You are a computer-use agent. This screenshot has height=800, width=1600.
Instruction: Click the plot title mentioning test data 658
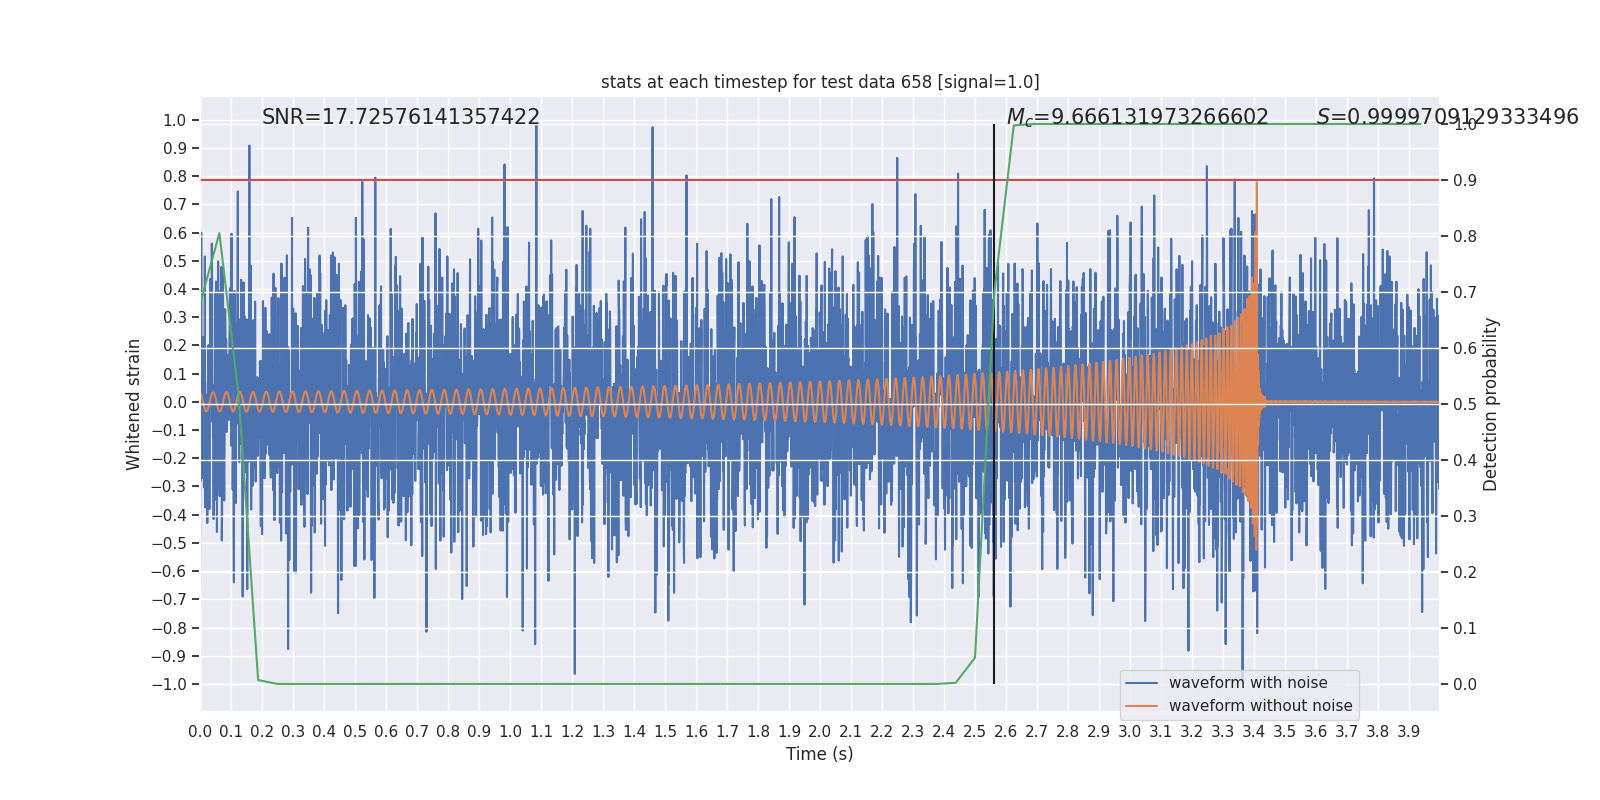pos(820,82)
